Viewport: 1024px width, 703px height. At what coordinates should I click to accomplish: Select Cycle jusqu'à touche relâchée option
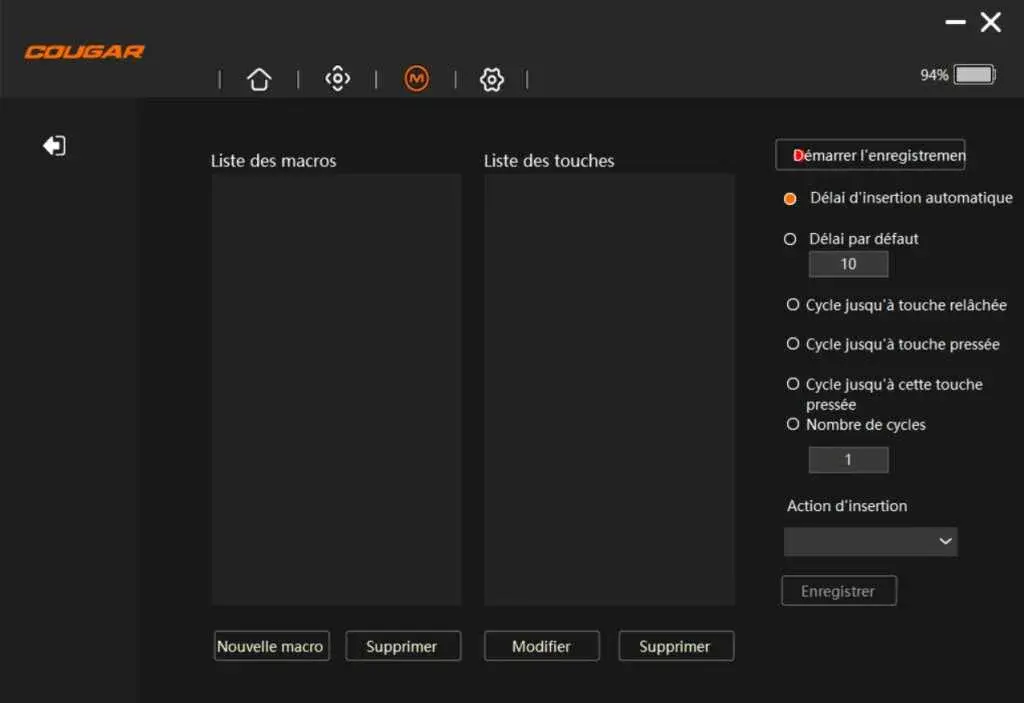point(792,305)
